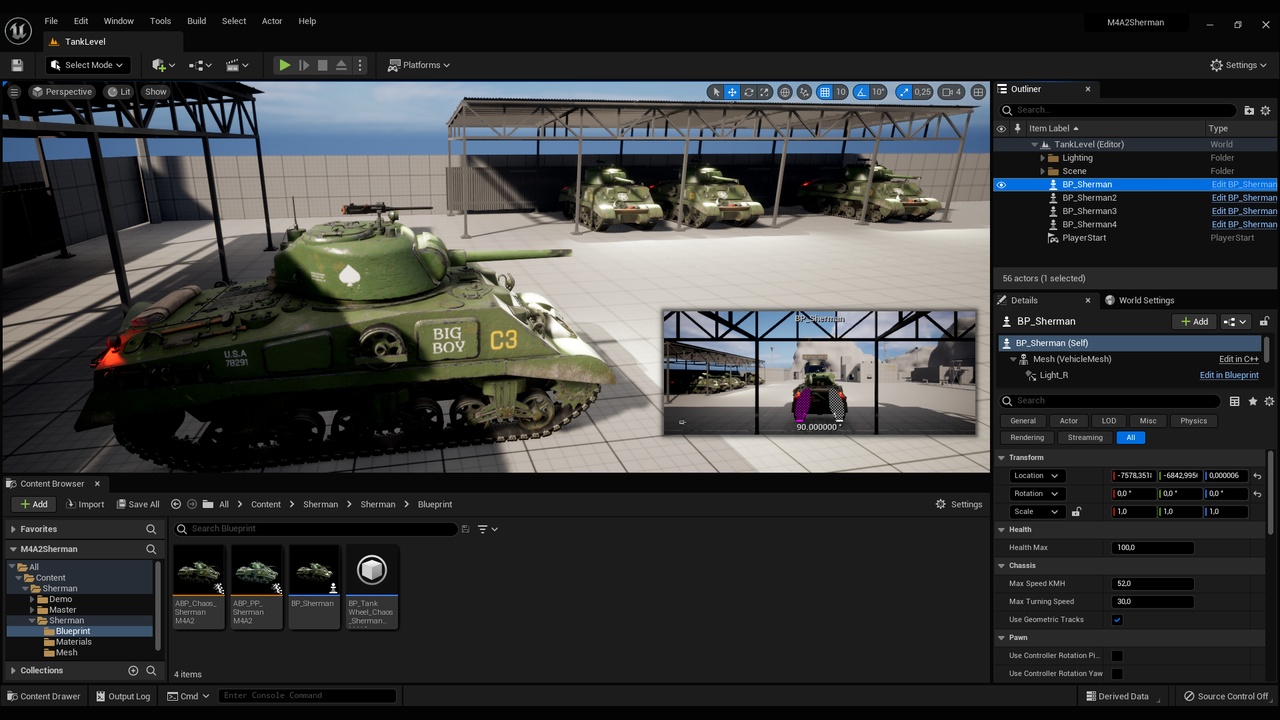Image resolution: width=1280 pixels, height=720 pixels.
Task: Start Play in Editor
Action: tap(285, 65)
